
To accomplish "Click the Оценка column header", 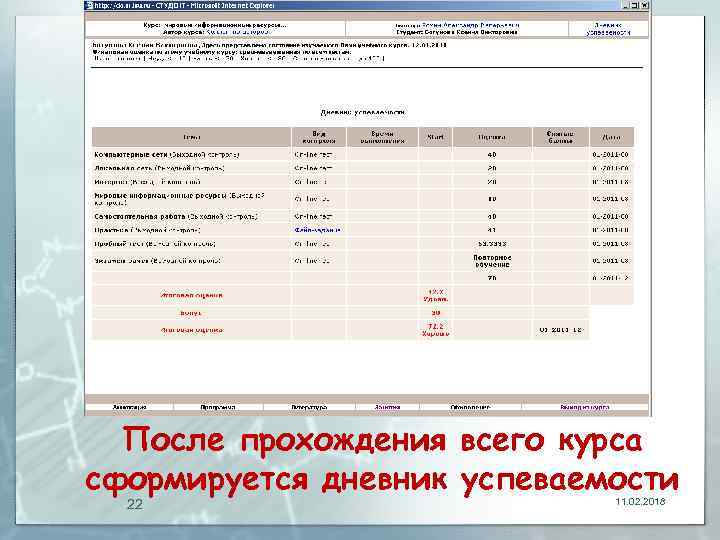I will (x=492, y=137).
